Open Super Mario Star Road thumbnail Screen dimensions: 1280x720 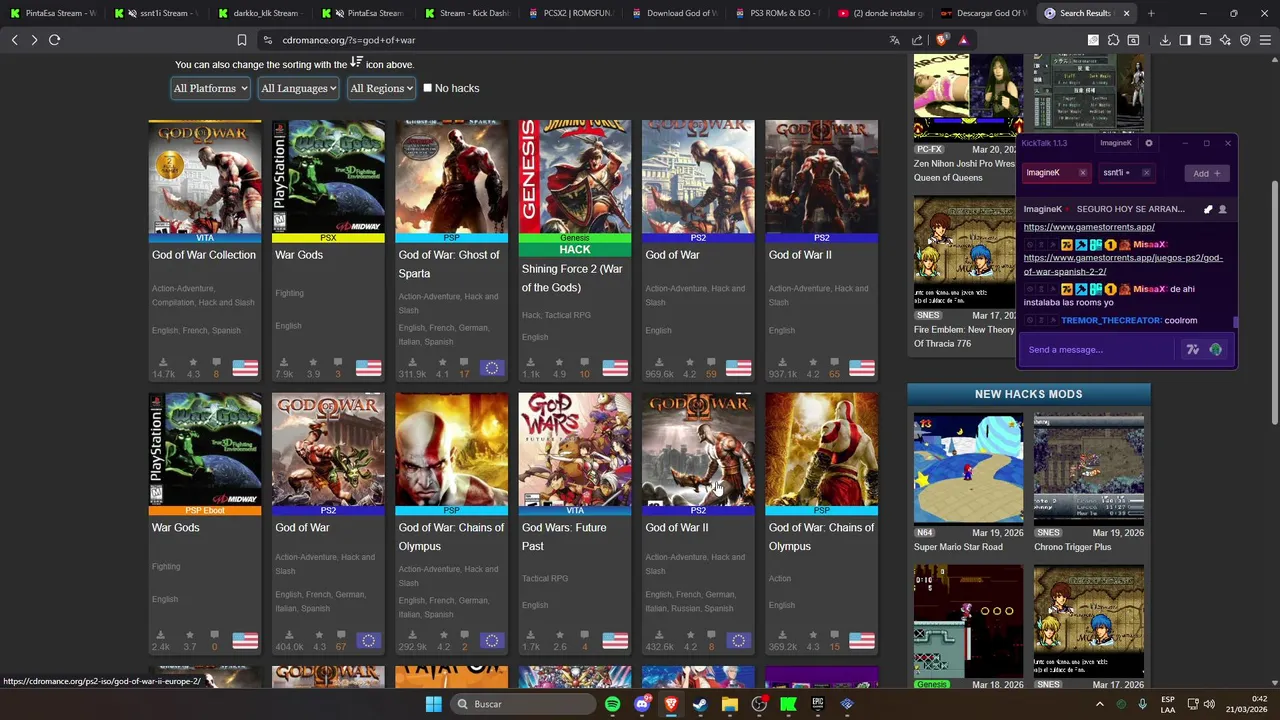968,469
